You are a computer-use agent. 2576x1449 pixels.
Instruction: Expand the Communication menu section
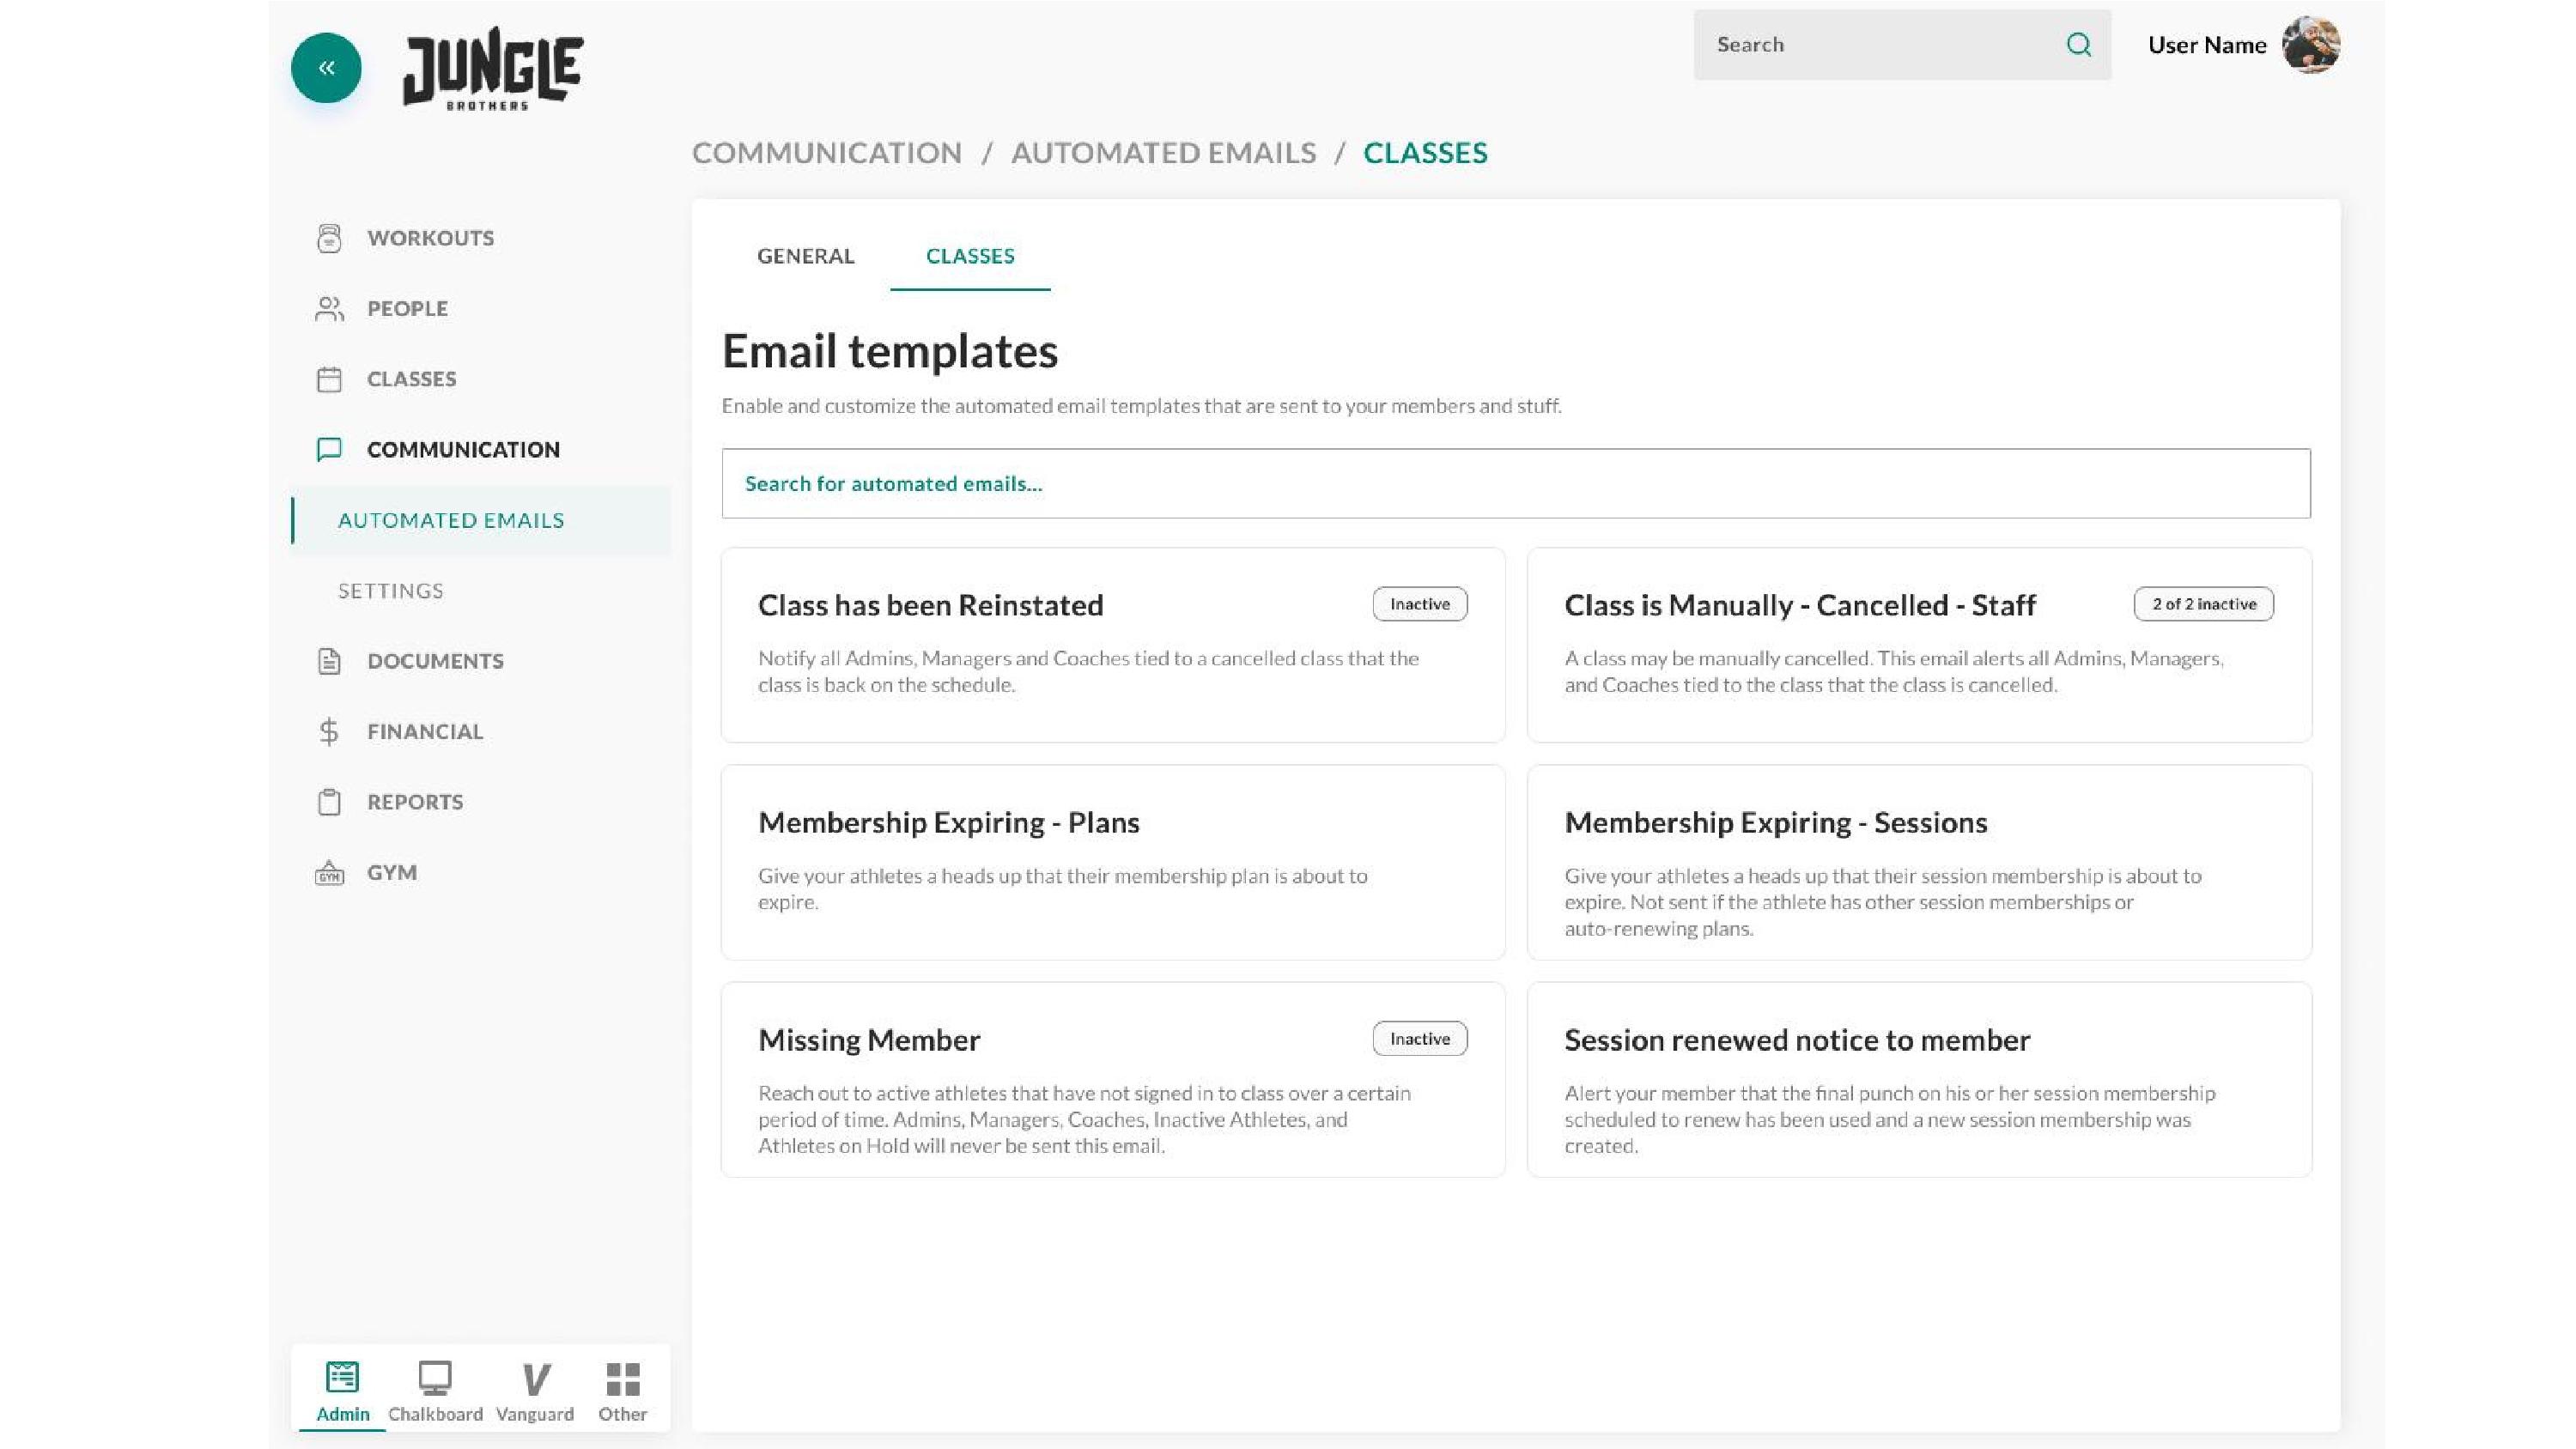coord(463,450)
